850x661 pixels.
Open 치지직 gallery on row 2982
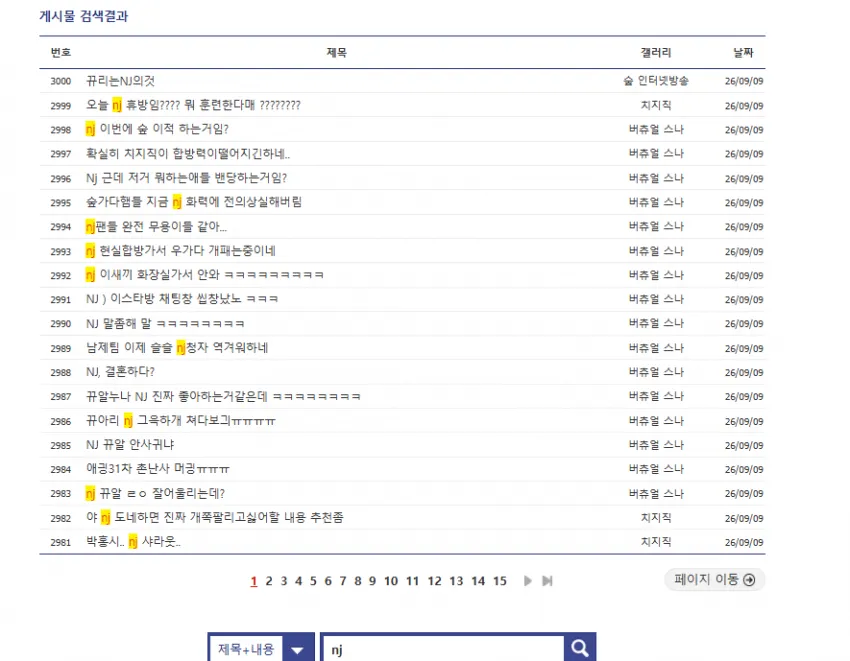coord(656,518)
